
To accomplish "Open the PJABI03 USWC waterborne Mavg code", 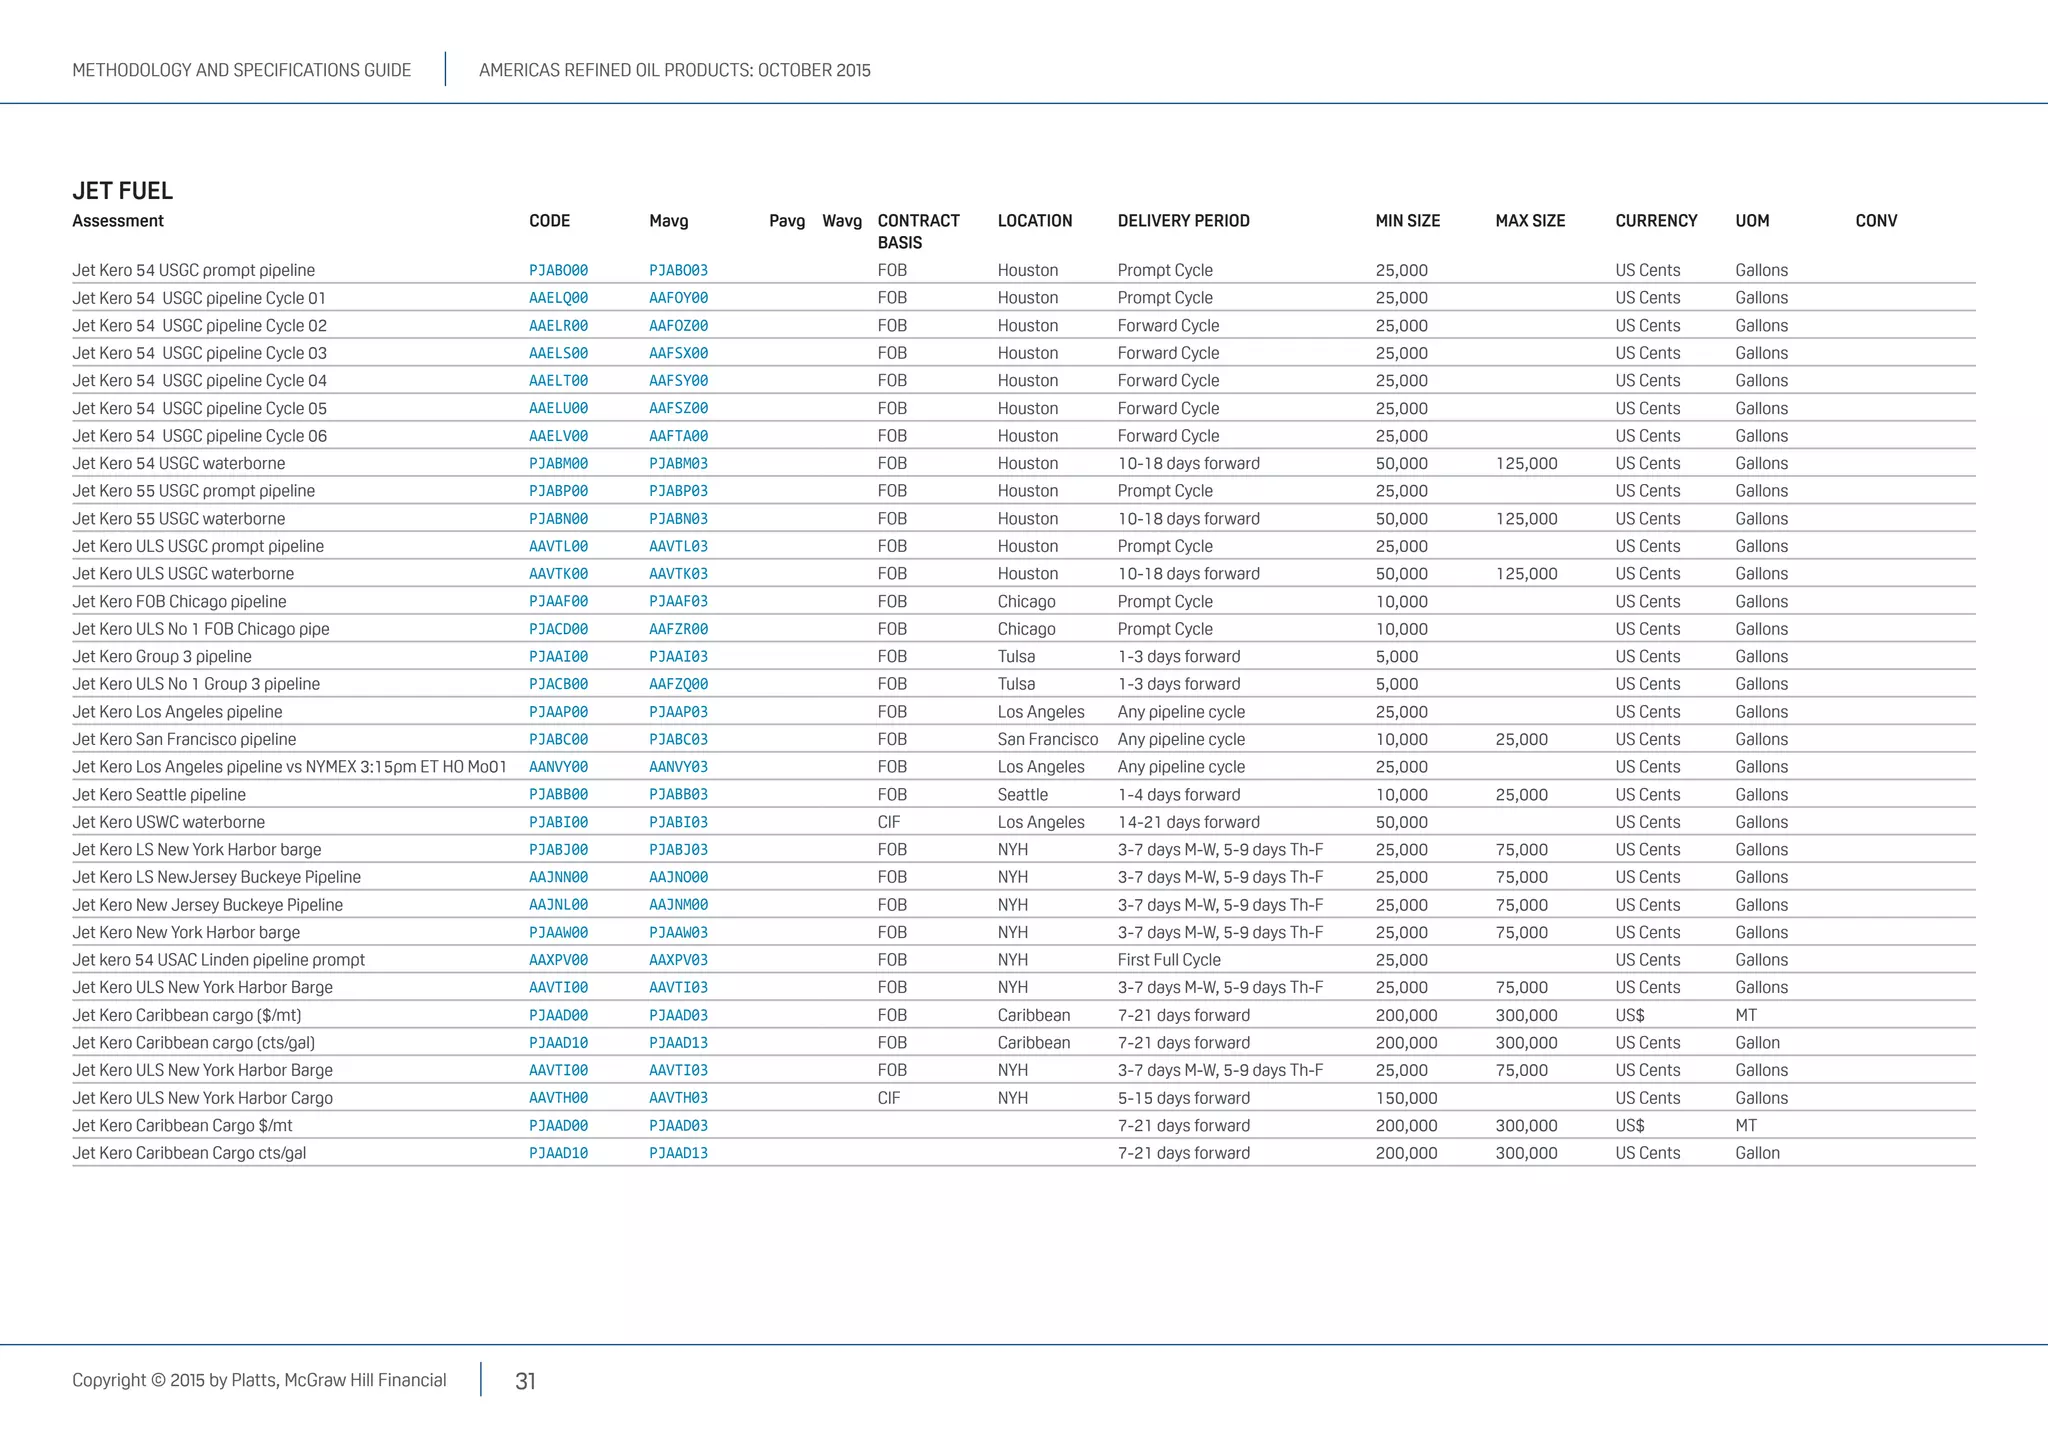I will 678,822.
